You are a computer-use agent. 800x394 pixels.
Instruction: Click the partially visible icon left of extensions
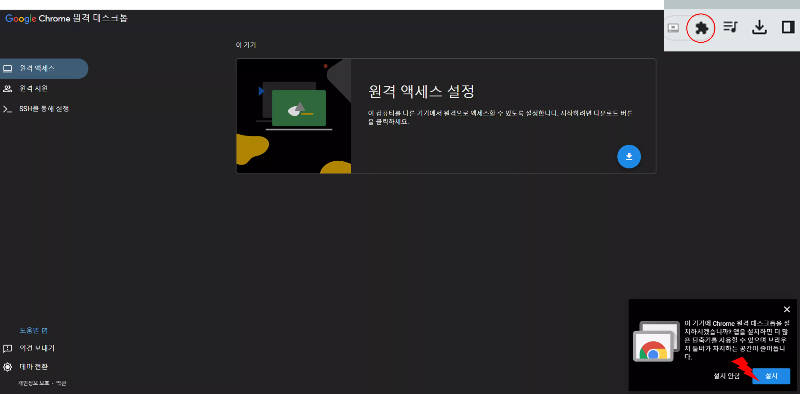click(x=674, y=28)
